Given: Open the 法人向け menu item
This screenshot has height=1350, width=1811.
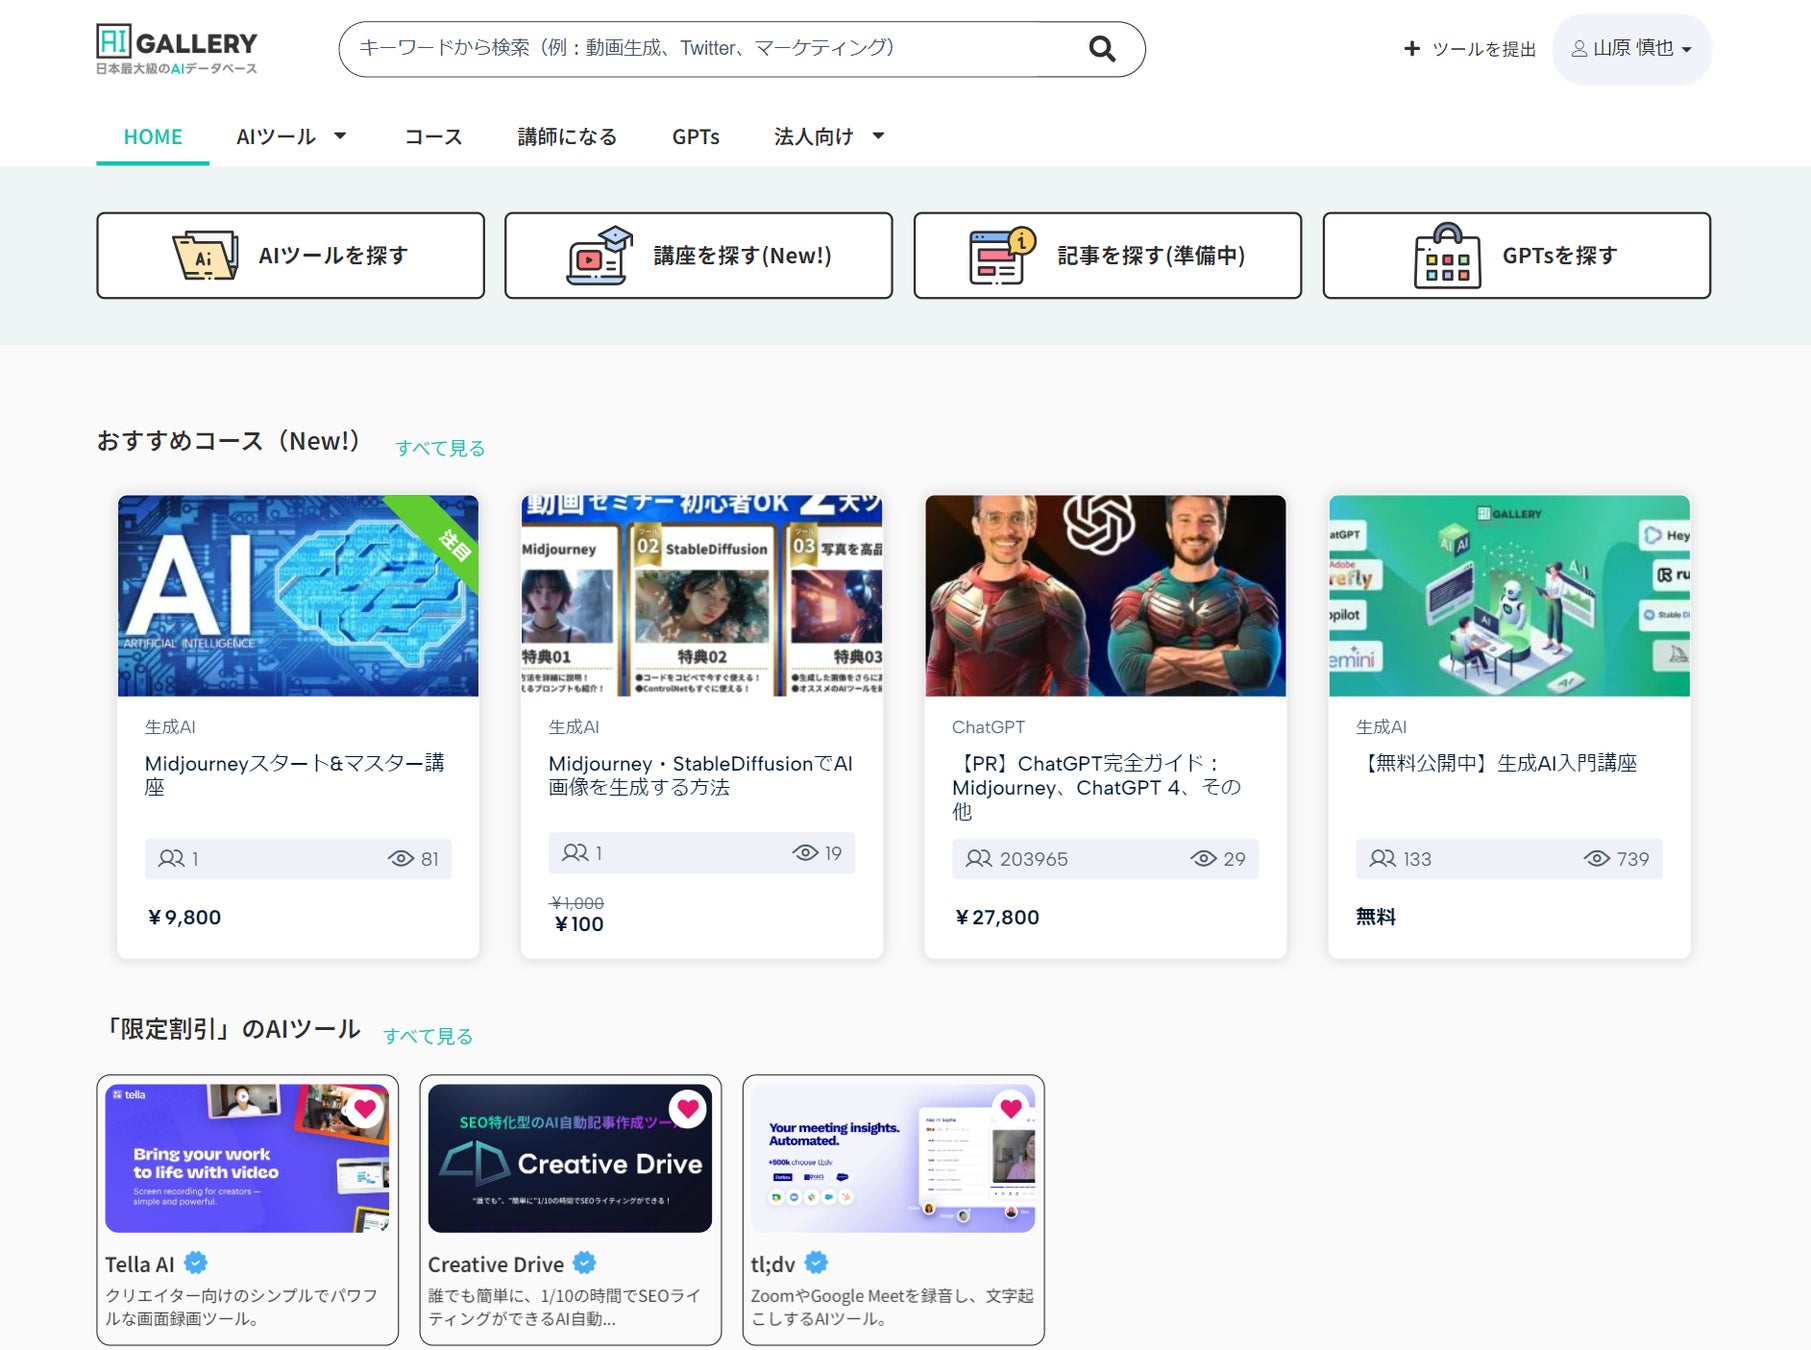Looking at the screenshot, I should [x=814, y=137].
